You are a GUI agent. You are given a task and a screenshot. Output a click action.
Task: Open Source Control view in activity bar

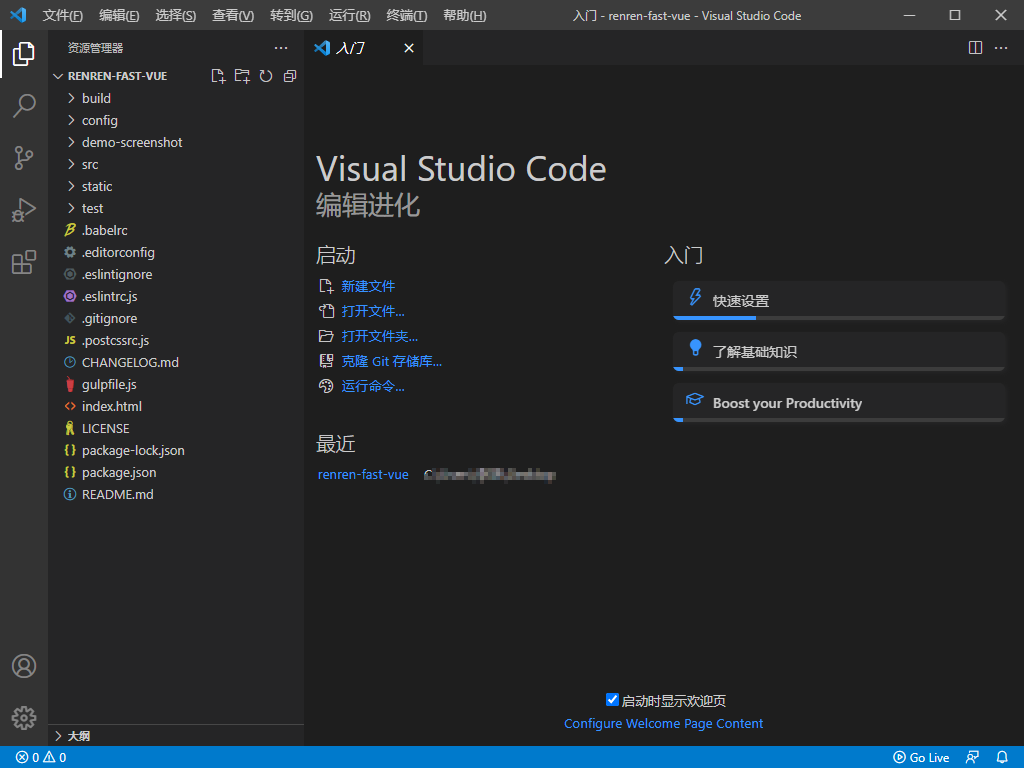pyautogui.click(x=24, y=158)
